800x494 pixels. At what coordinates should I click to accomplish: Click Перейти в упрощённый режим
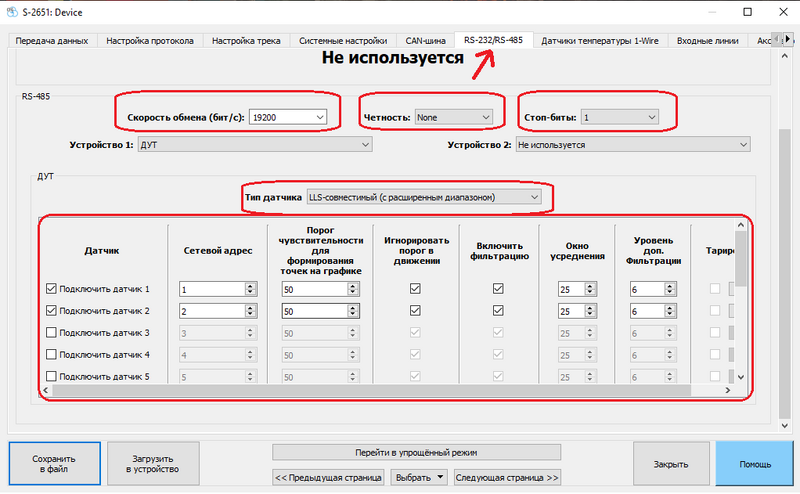click(x=416, y=452)
